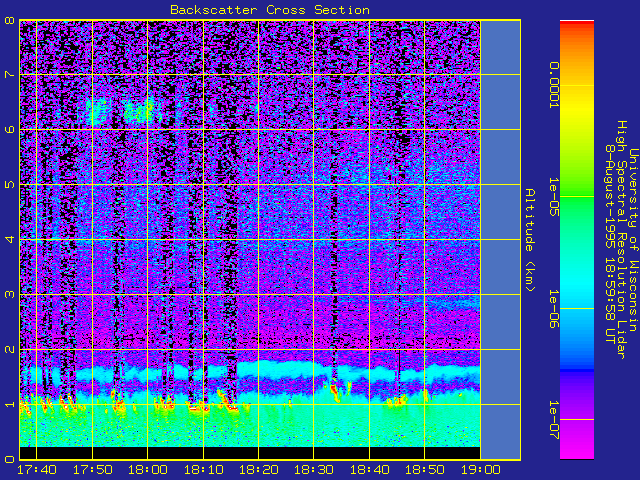Click the 17:40 time axis label
The width and height of the screenshot is (640, 480).
[37, 469]
